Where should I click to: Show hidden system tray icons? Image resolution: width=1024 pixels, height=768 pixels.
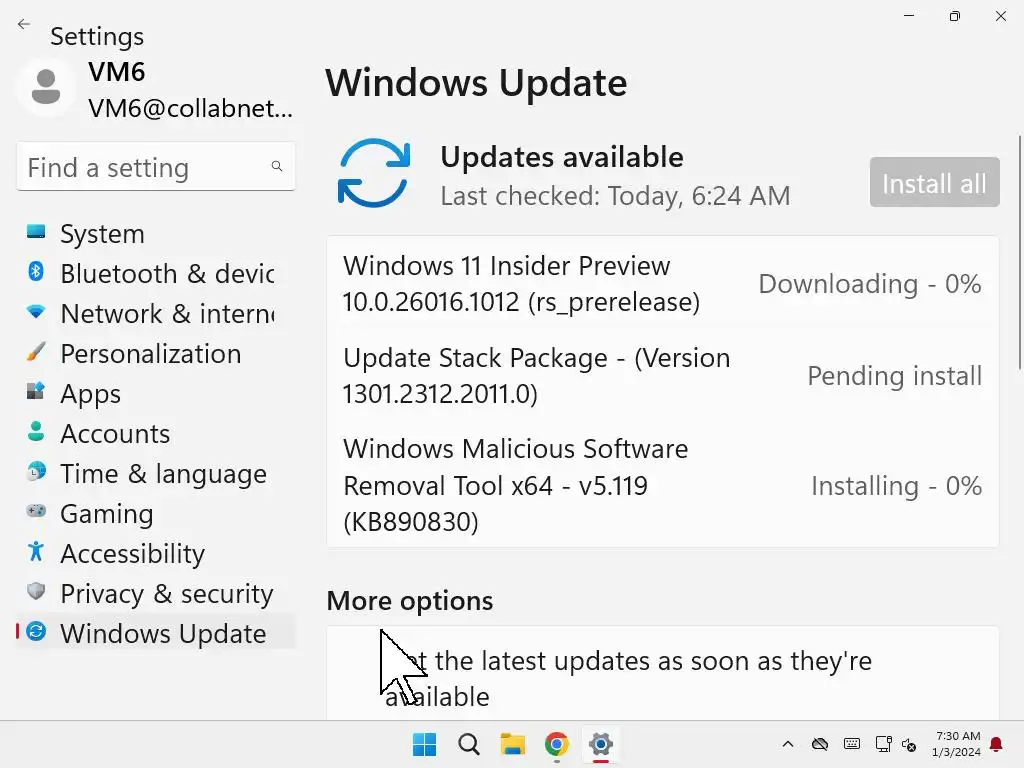click(x=788, y=744)
